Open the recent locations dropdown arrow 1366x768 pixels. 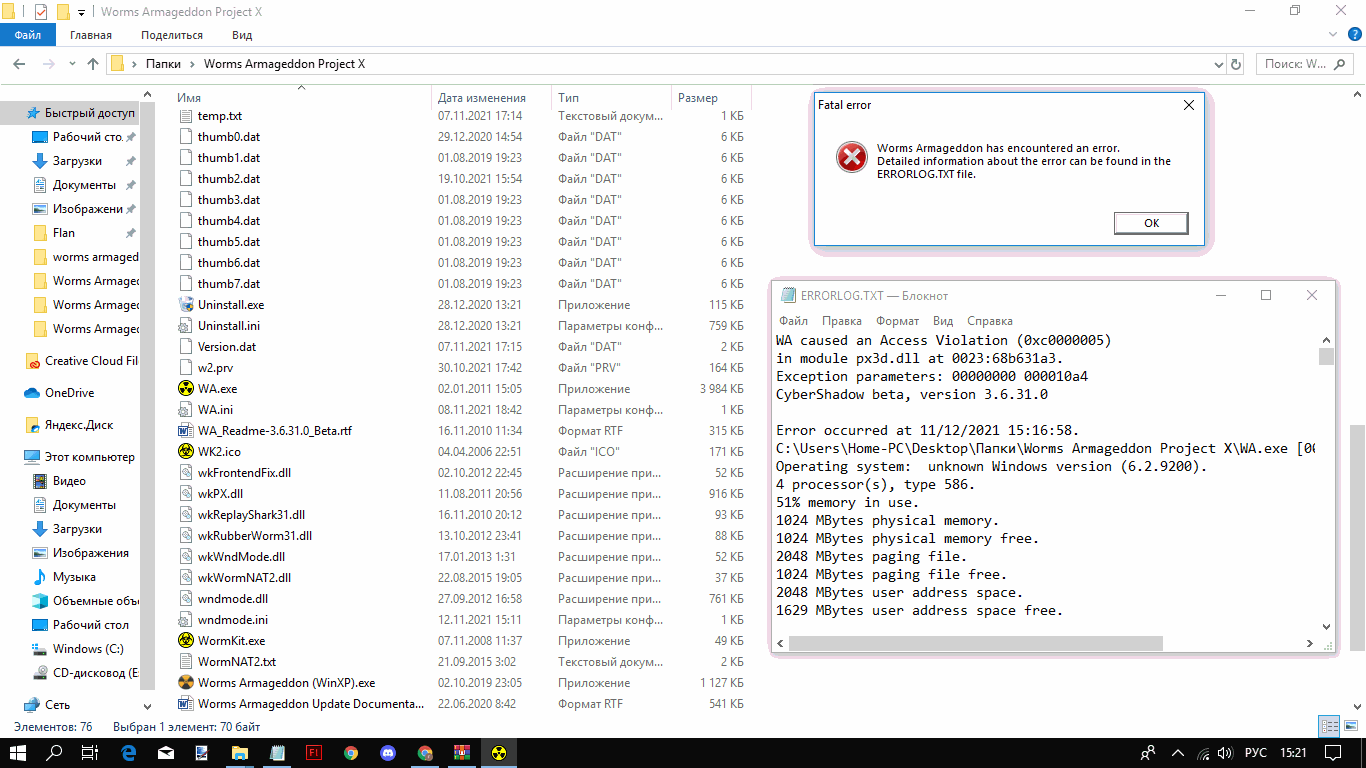[x=72, y=64]
